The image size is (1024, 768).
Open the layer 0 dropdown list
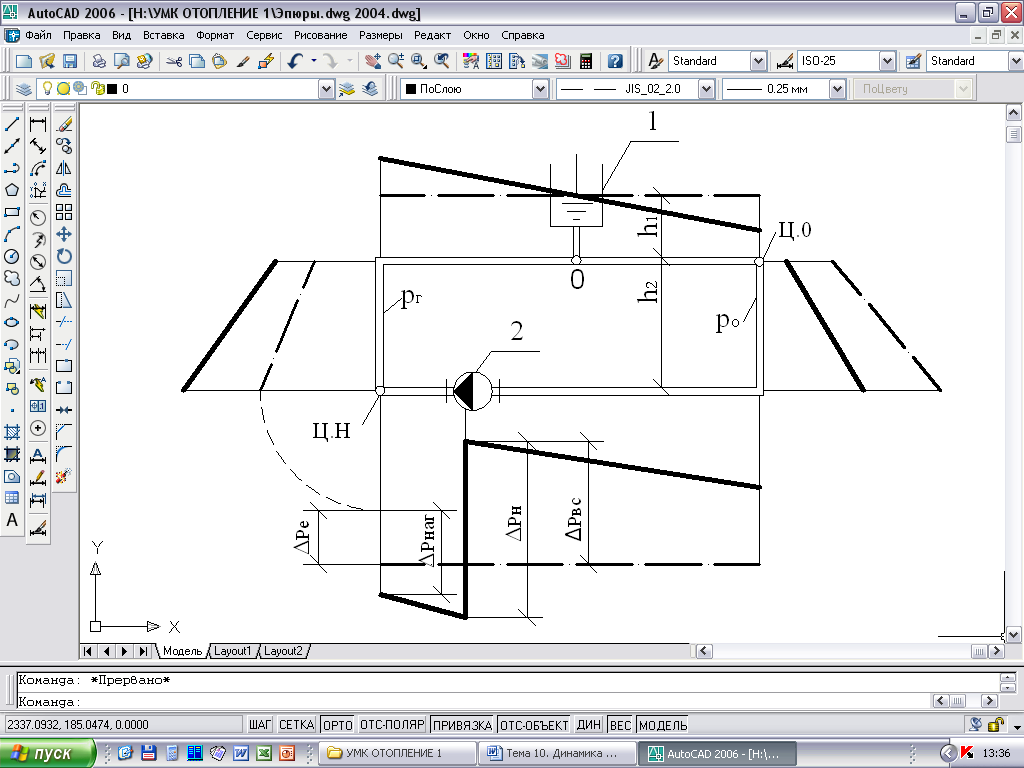tap(326, 89)
